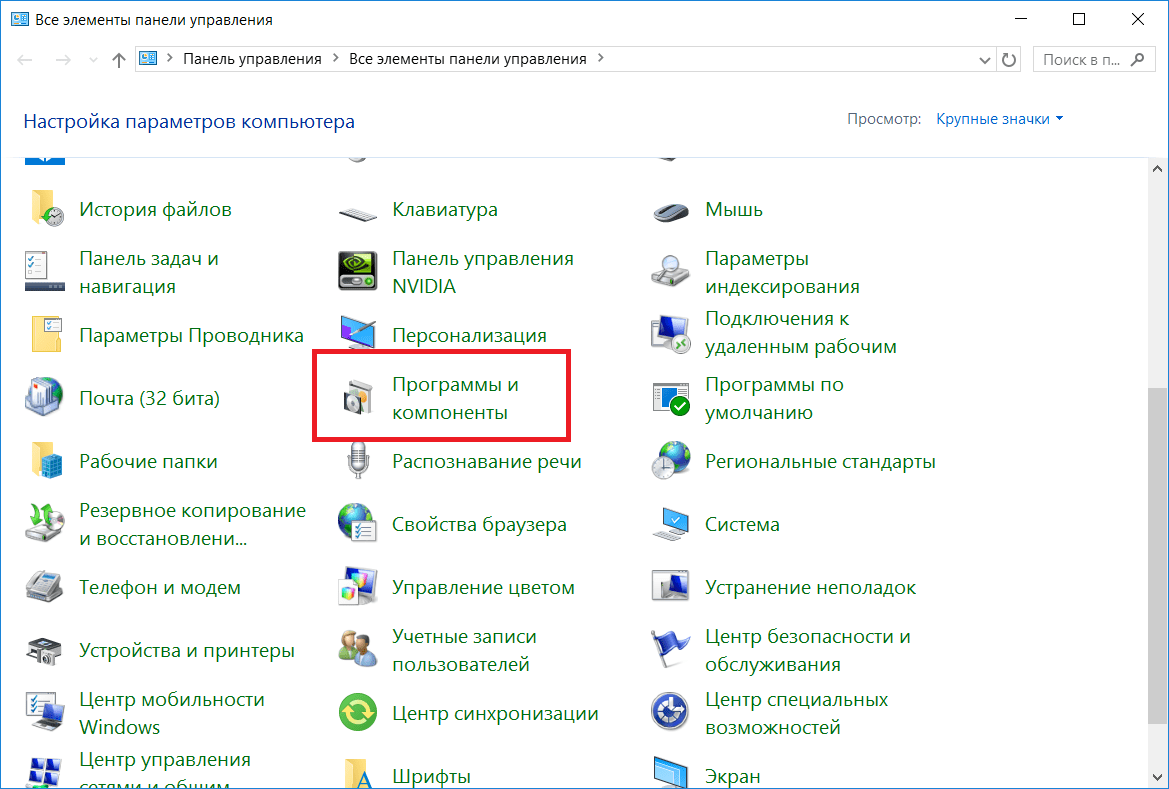The width and height of the screenshot is (1169, 789).
Task: Open the NVIDIA Control Panel icon
Action: (358, 273)
